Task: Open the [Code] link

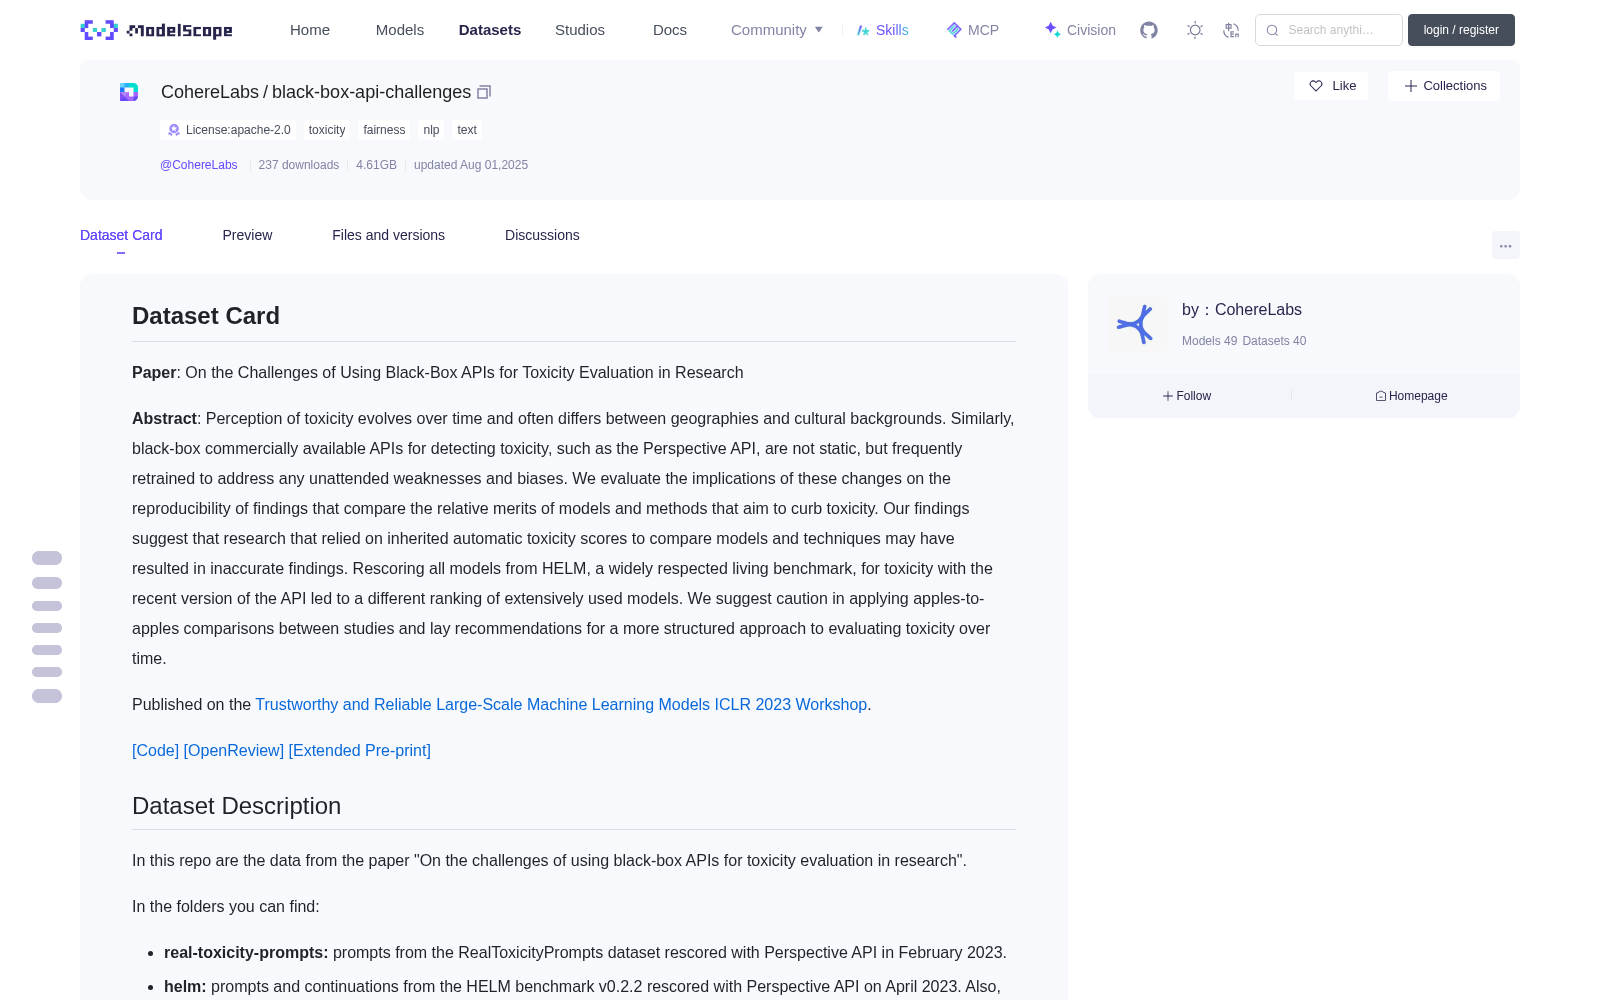Action: pos(155,750)
